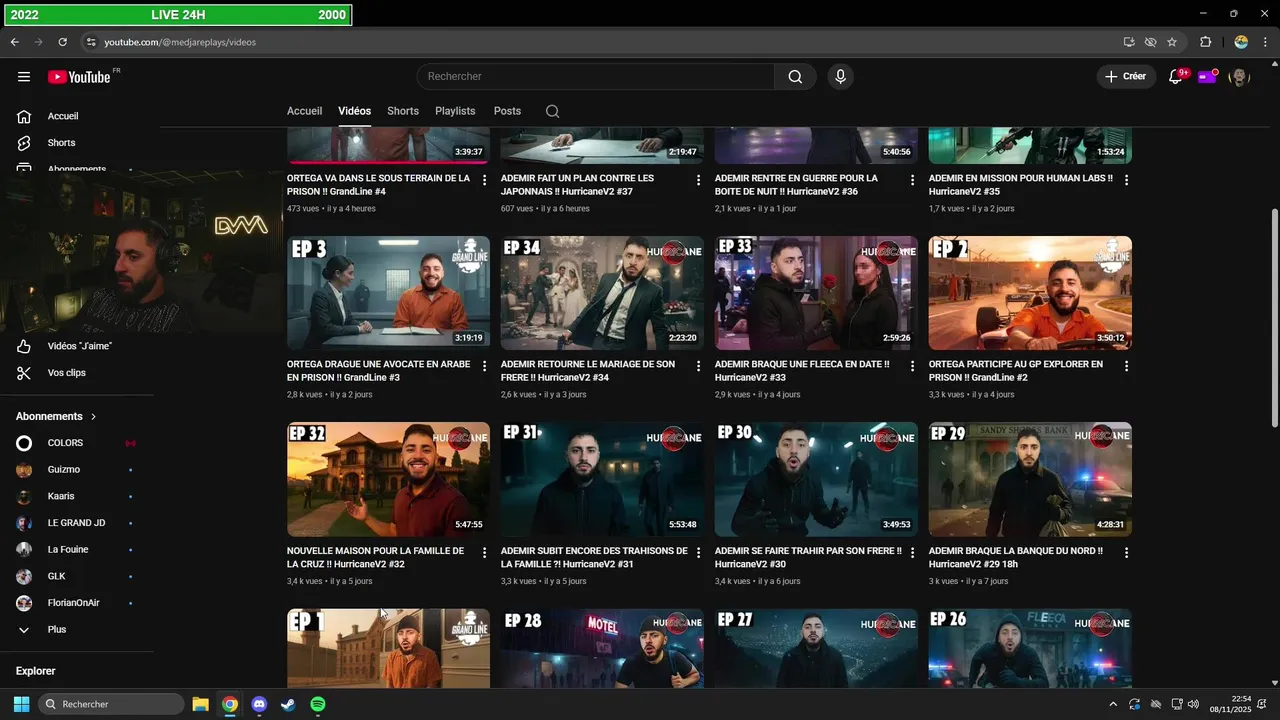Open the Windows Start menu
The height and width of the screenshot is (720, 1280).
[21, 704]
